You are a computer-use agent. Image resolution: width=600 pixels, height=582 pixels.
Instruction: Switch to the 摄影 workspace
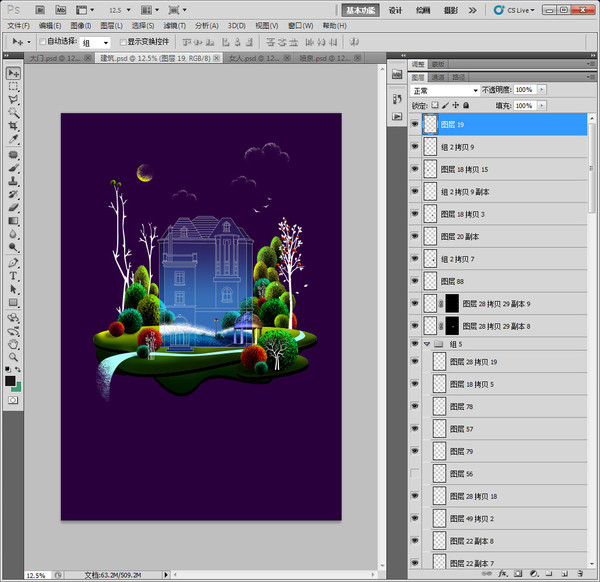451,10
